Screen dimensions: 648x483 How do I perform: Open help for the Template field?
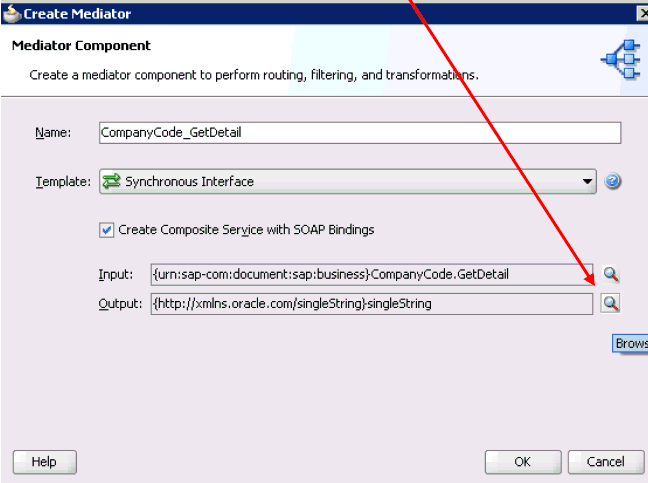click(x=614, y=182)
